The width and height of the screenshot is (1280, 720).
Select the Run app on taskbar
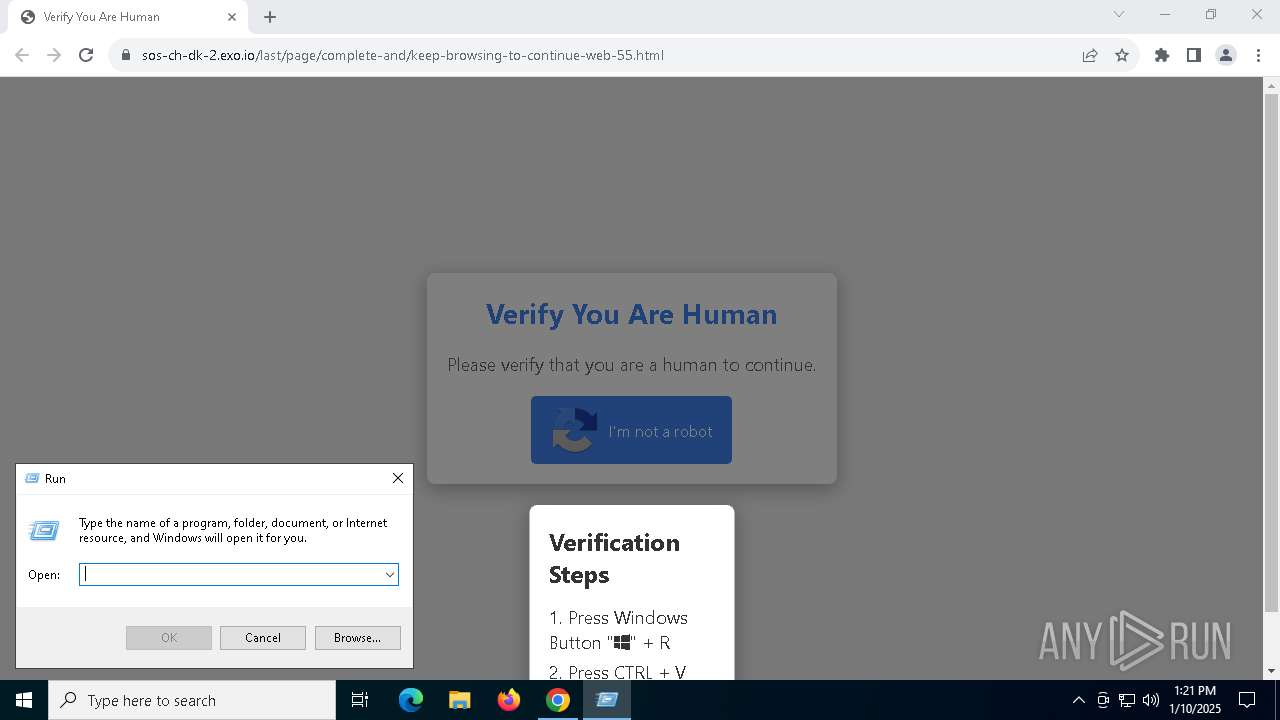(x=607, y=700)
